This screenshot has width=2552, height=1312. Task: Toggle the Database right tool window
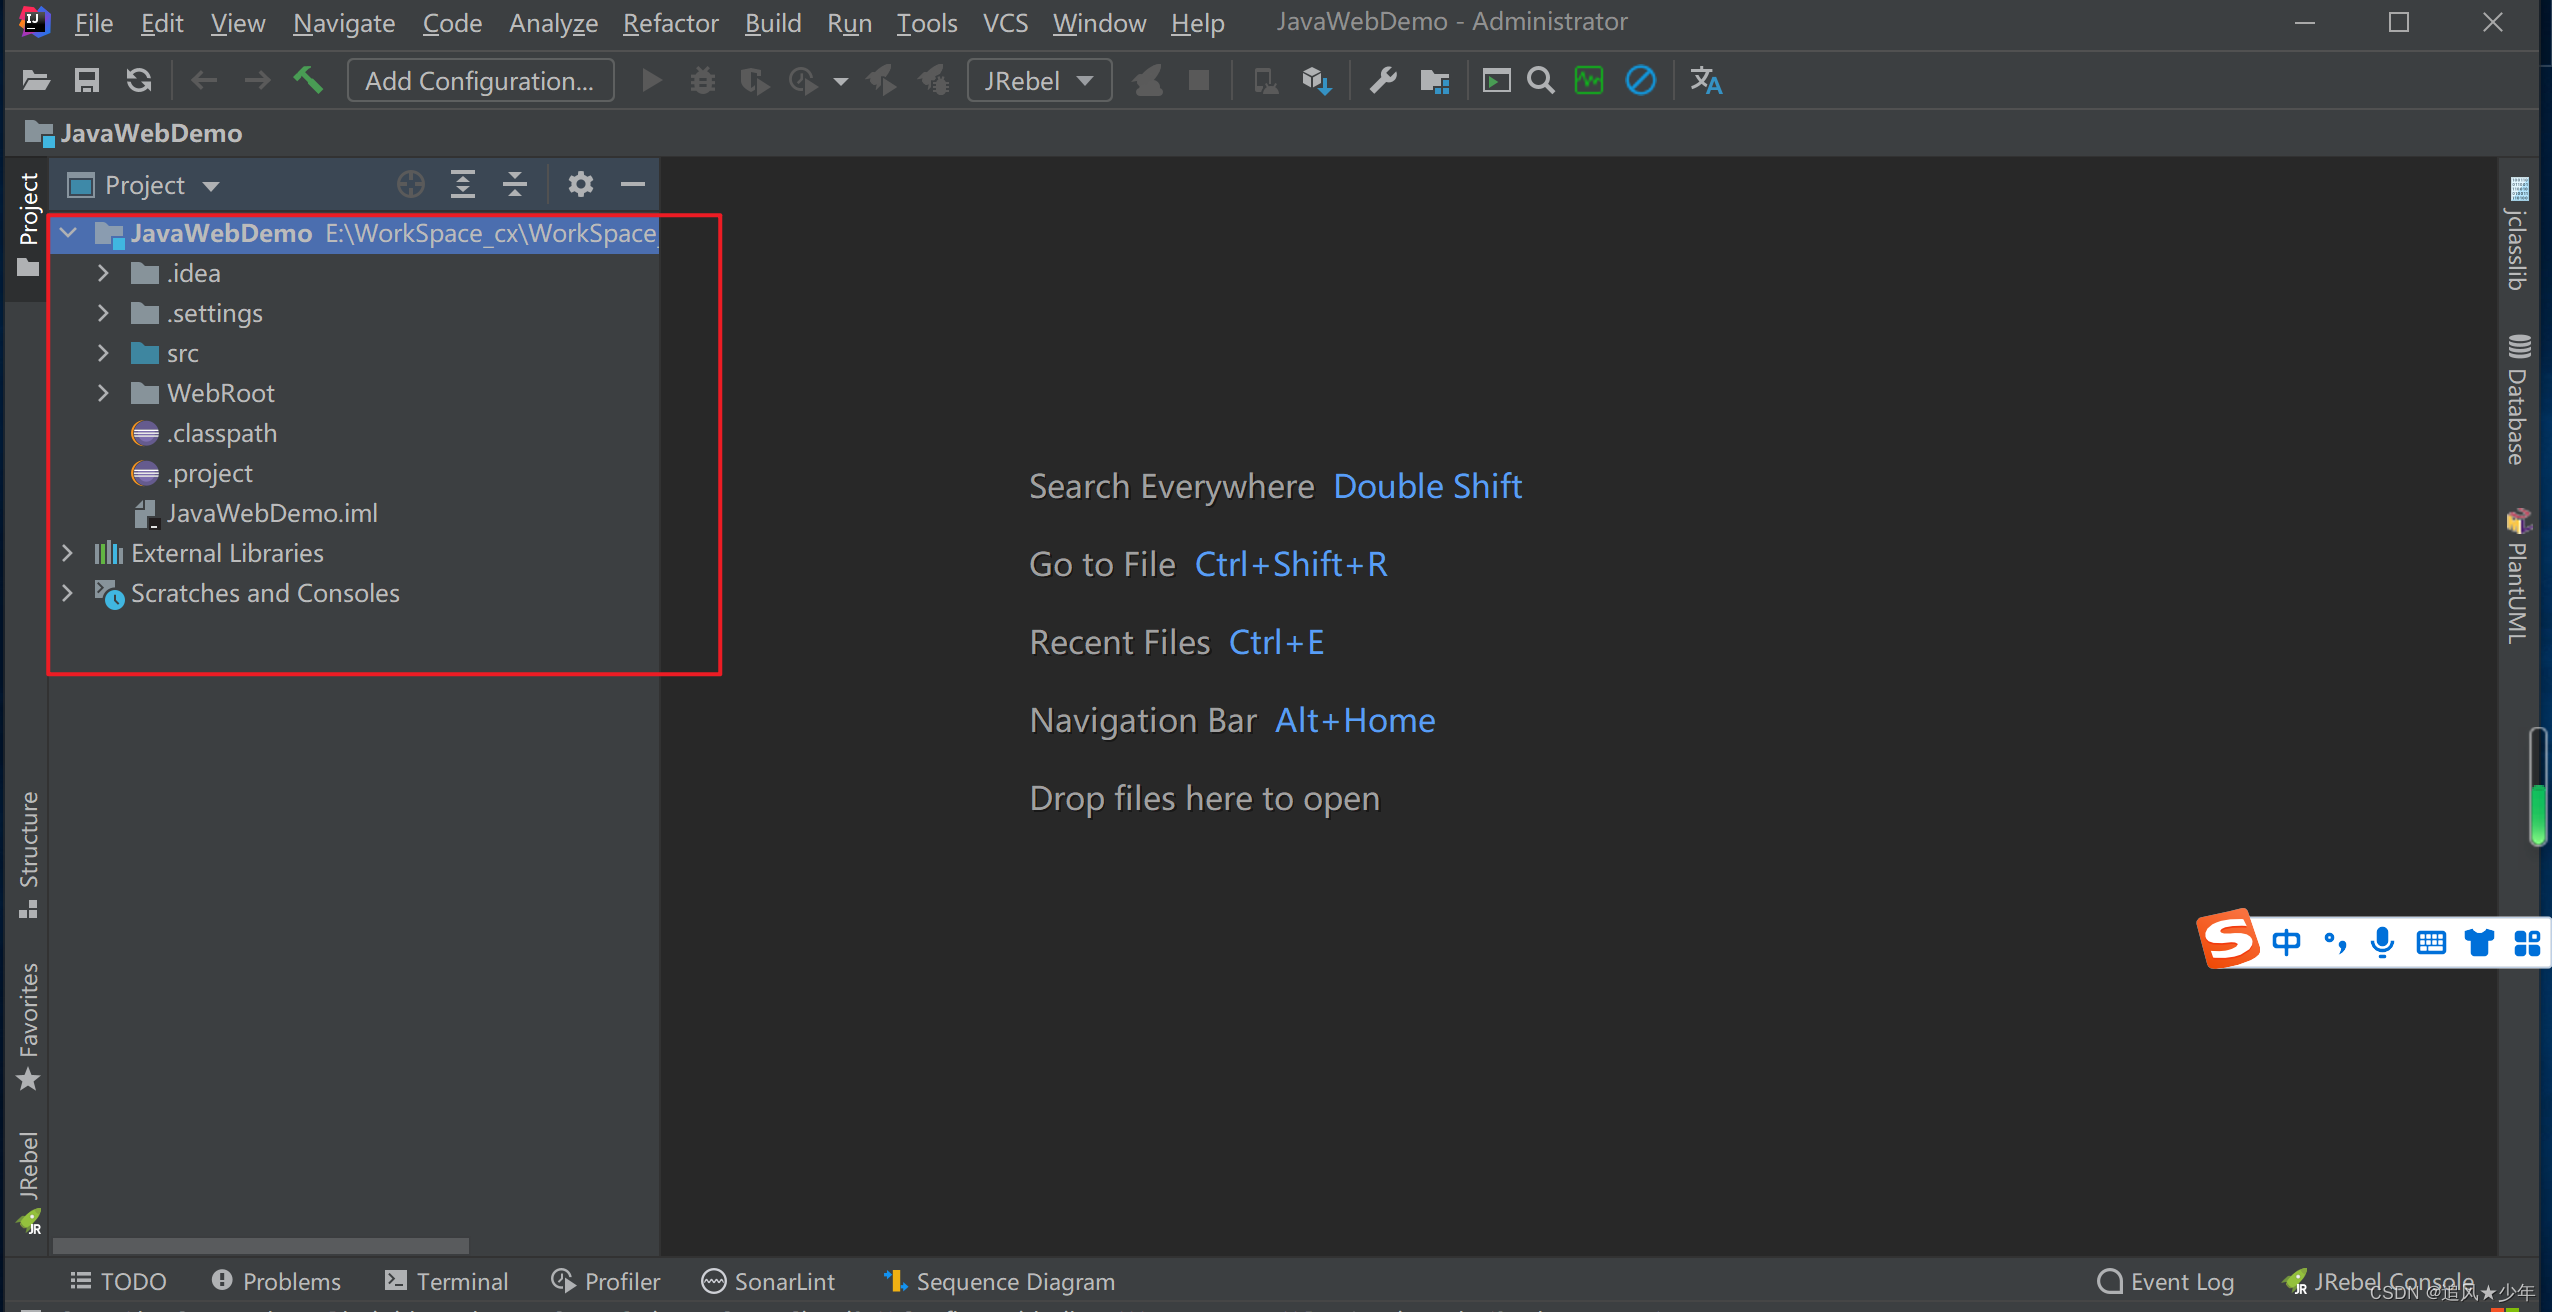coord(2518,400)
